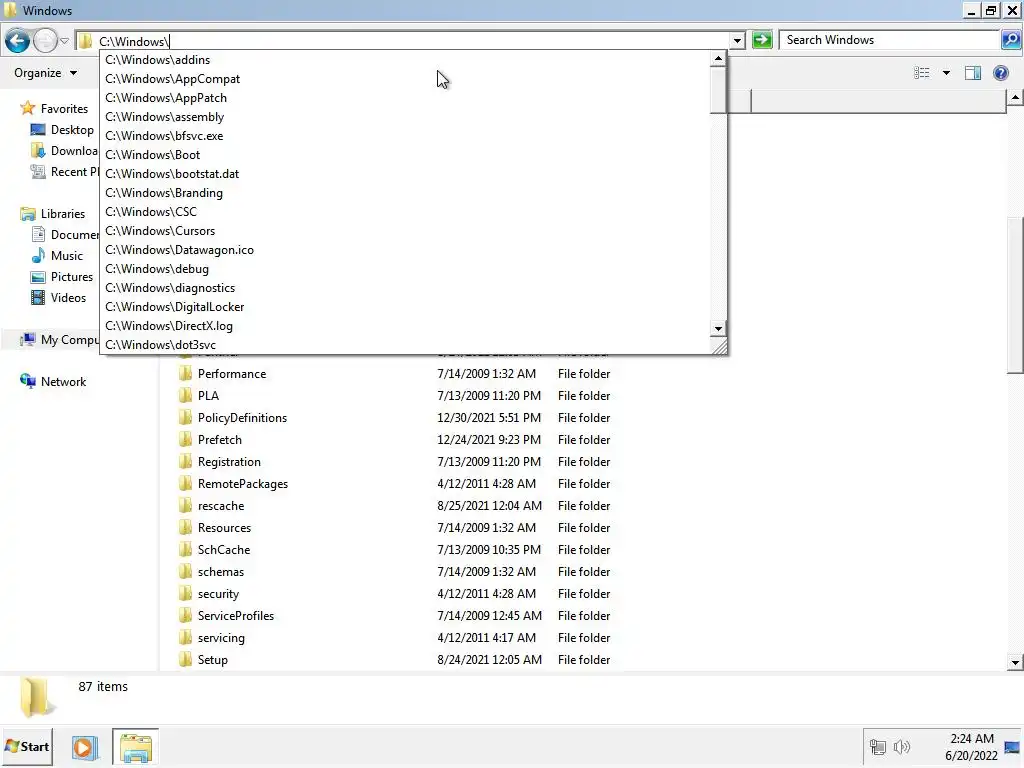Select C:\Windows\bfsvc.exe suggestion

point(405,135)
